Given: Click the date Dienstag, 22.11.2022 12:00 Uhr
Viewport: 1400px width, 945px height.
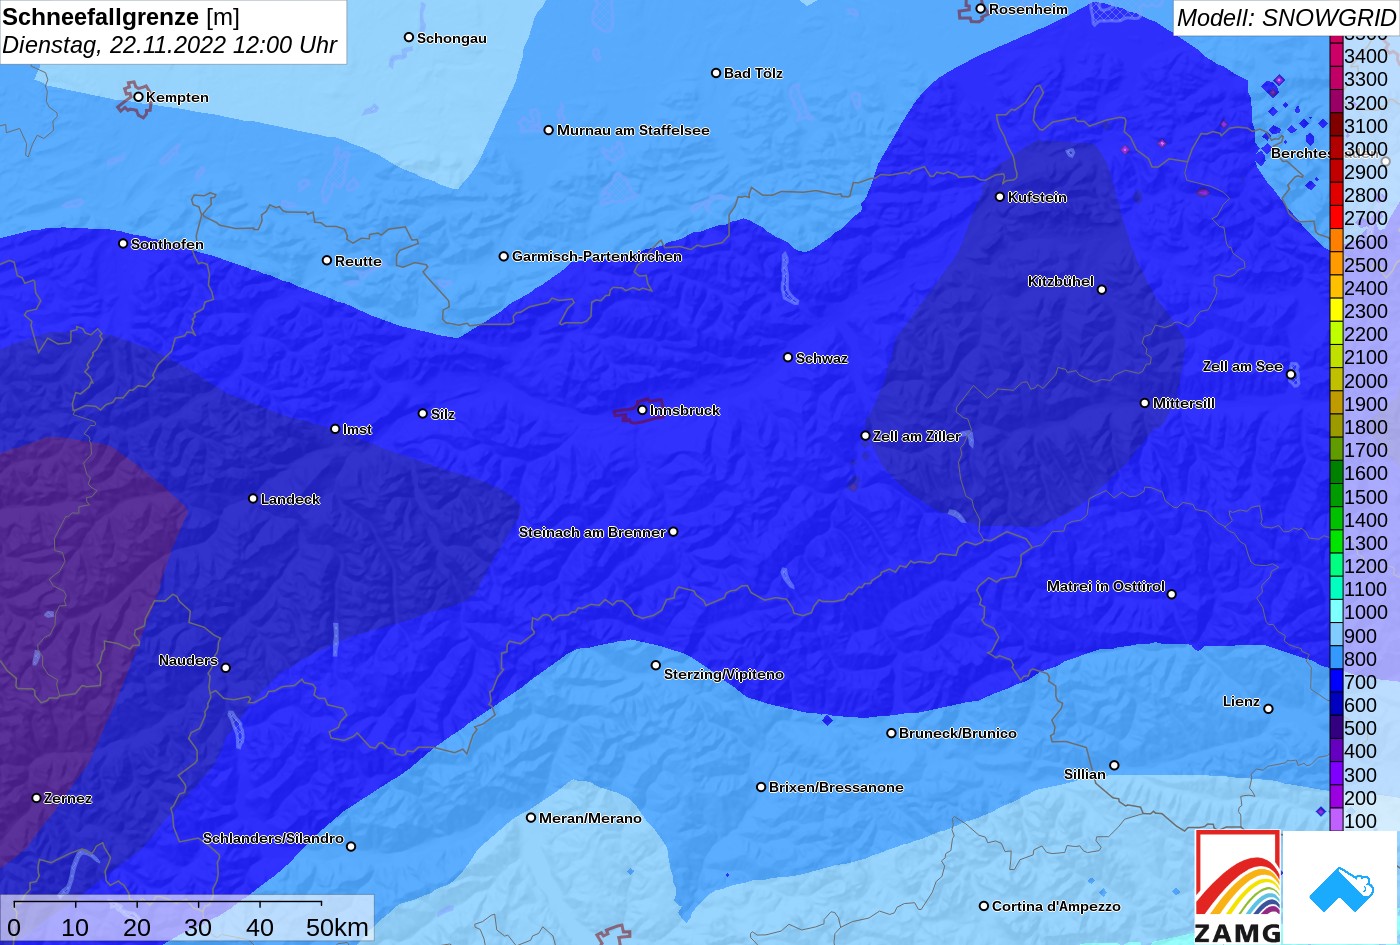Looking at the screenshot, I should pos(169,45).
